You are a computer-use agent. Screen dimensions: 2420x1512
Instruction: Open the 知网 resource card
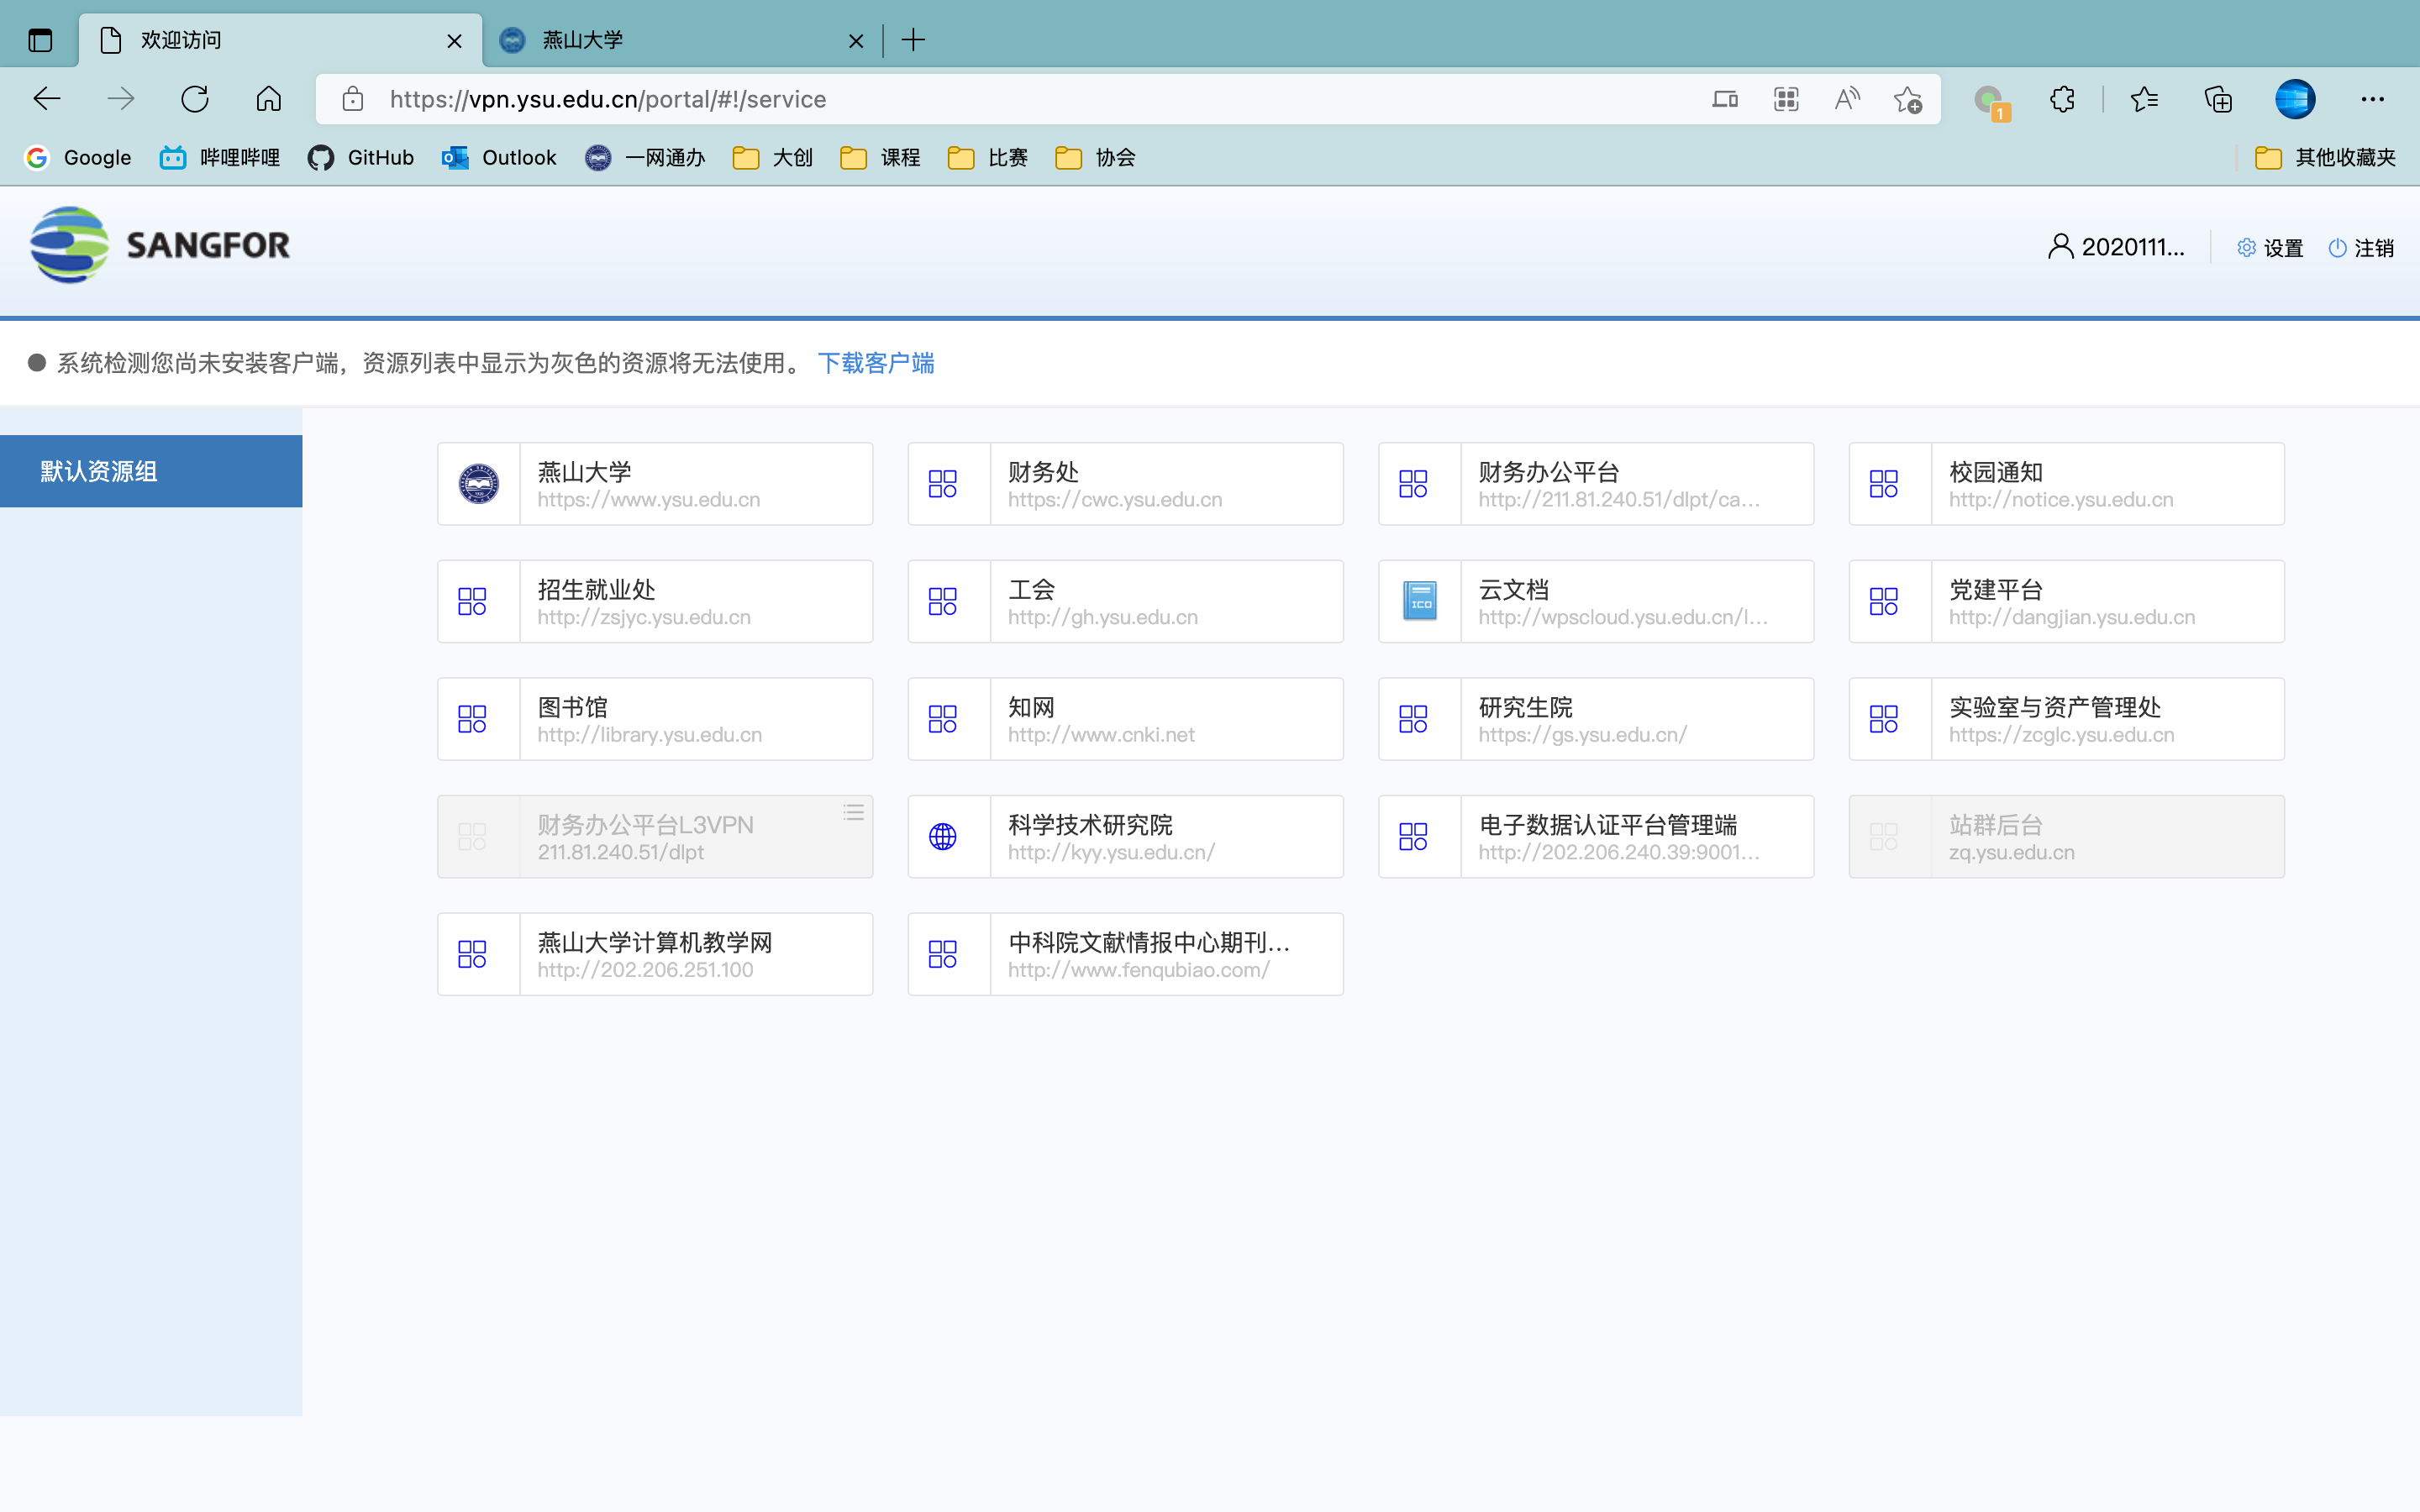(1125, 719)
